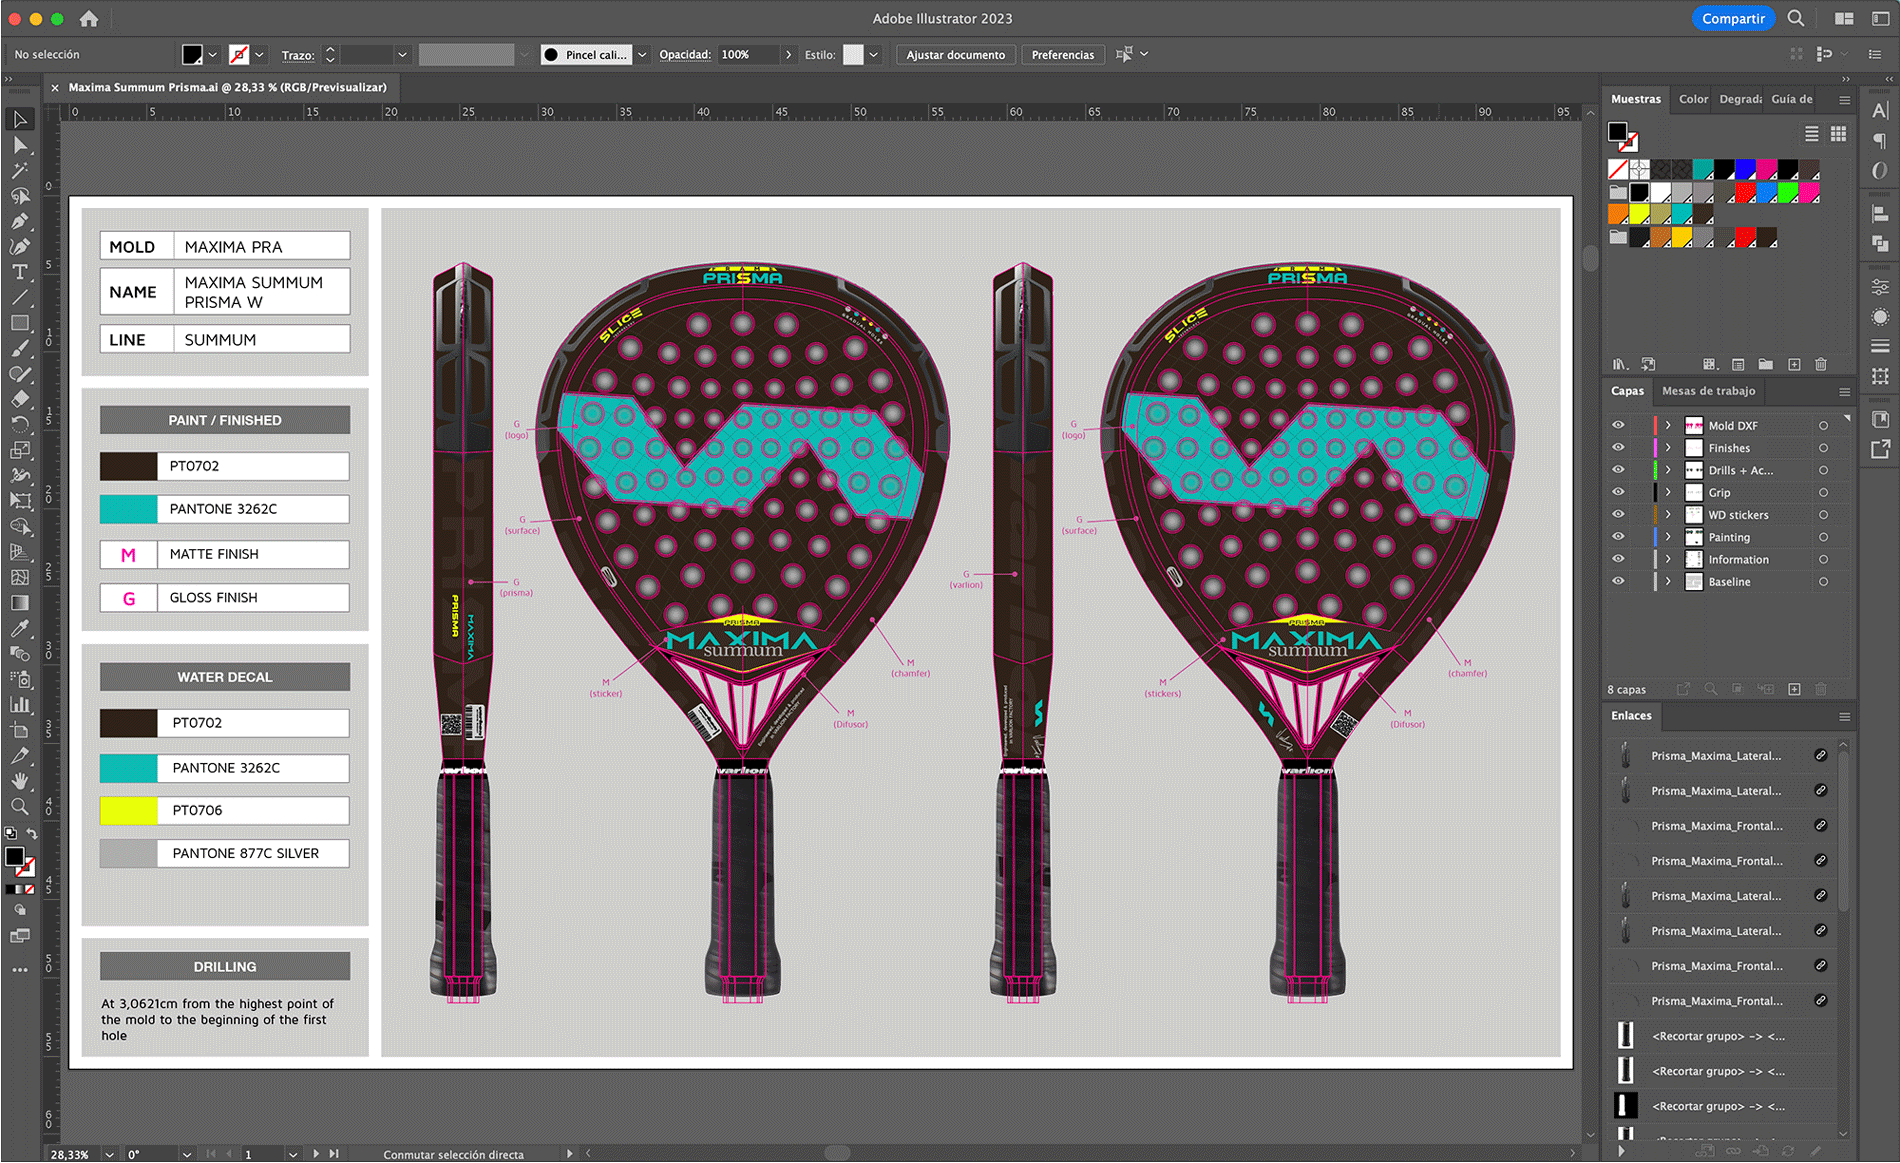Delete swatch with Muestras trash icon
Viewport: 1900px width, 1163px height.
click(x=1821, y=364)
